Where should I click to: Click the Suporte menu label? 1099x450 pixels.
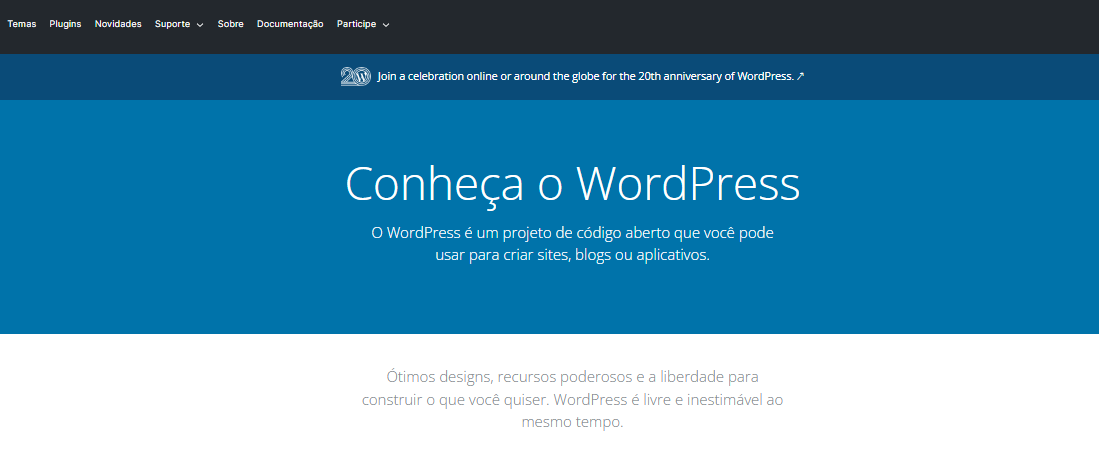click(172, 24)
